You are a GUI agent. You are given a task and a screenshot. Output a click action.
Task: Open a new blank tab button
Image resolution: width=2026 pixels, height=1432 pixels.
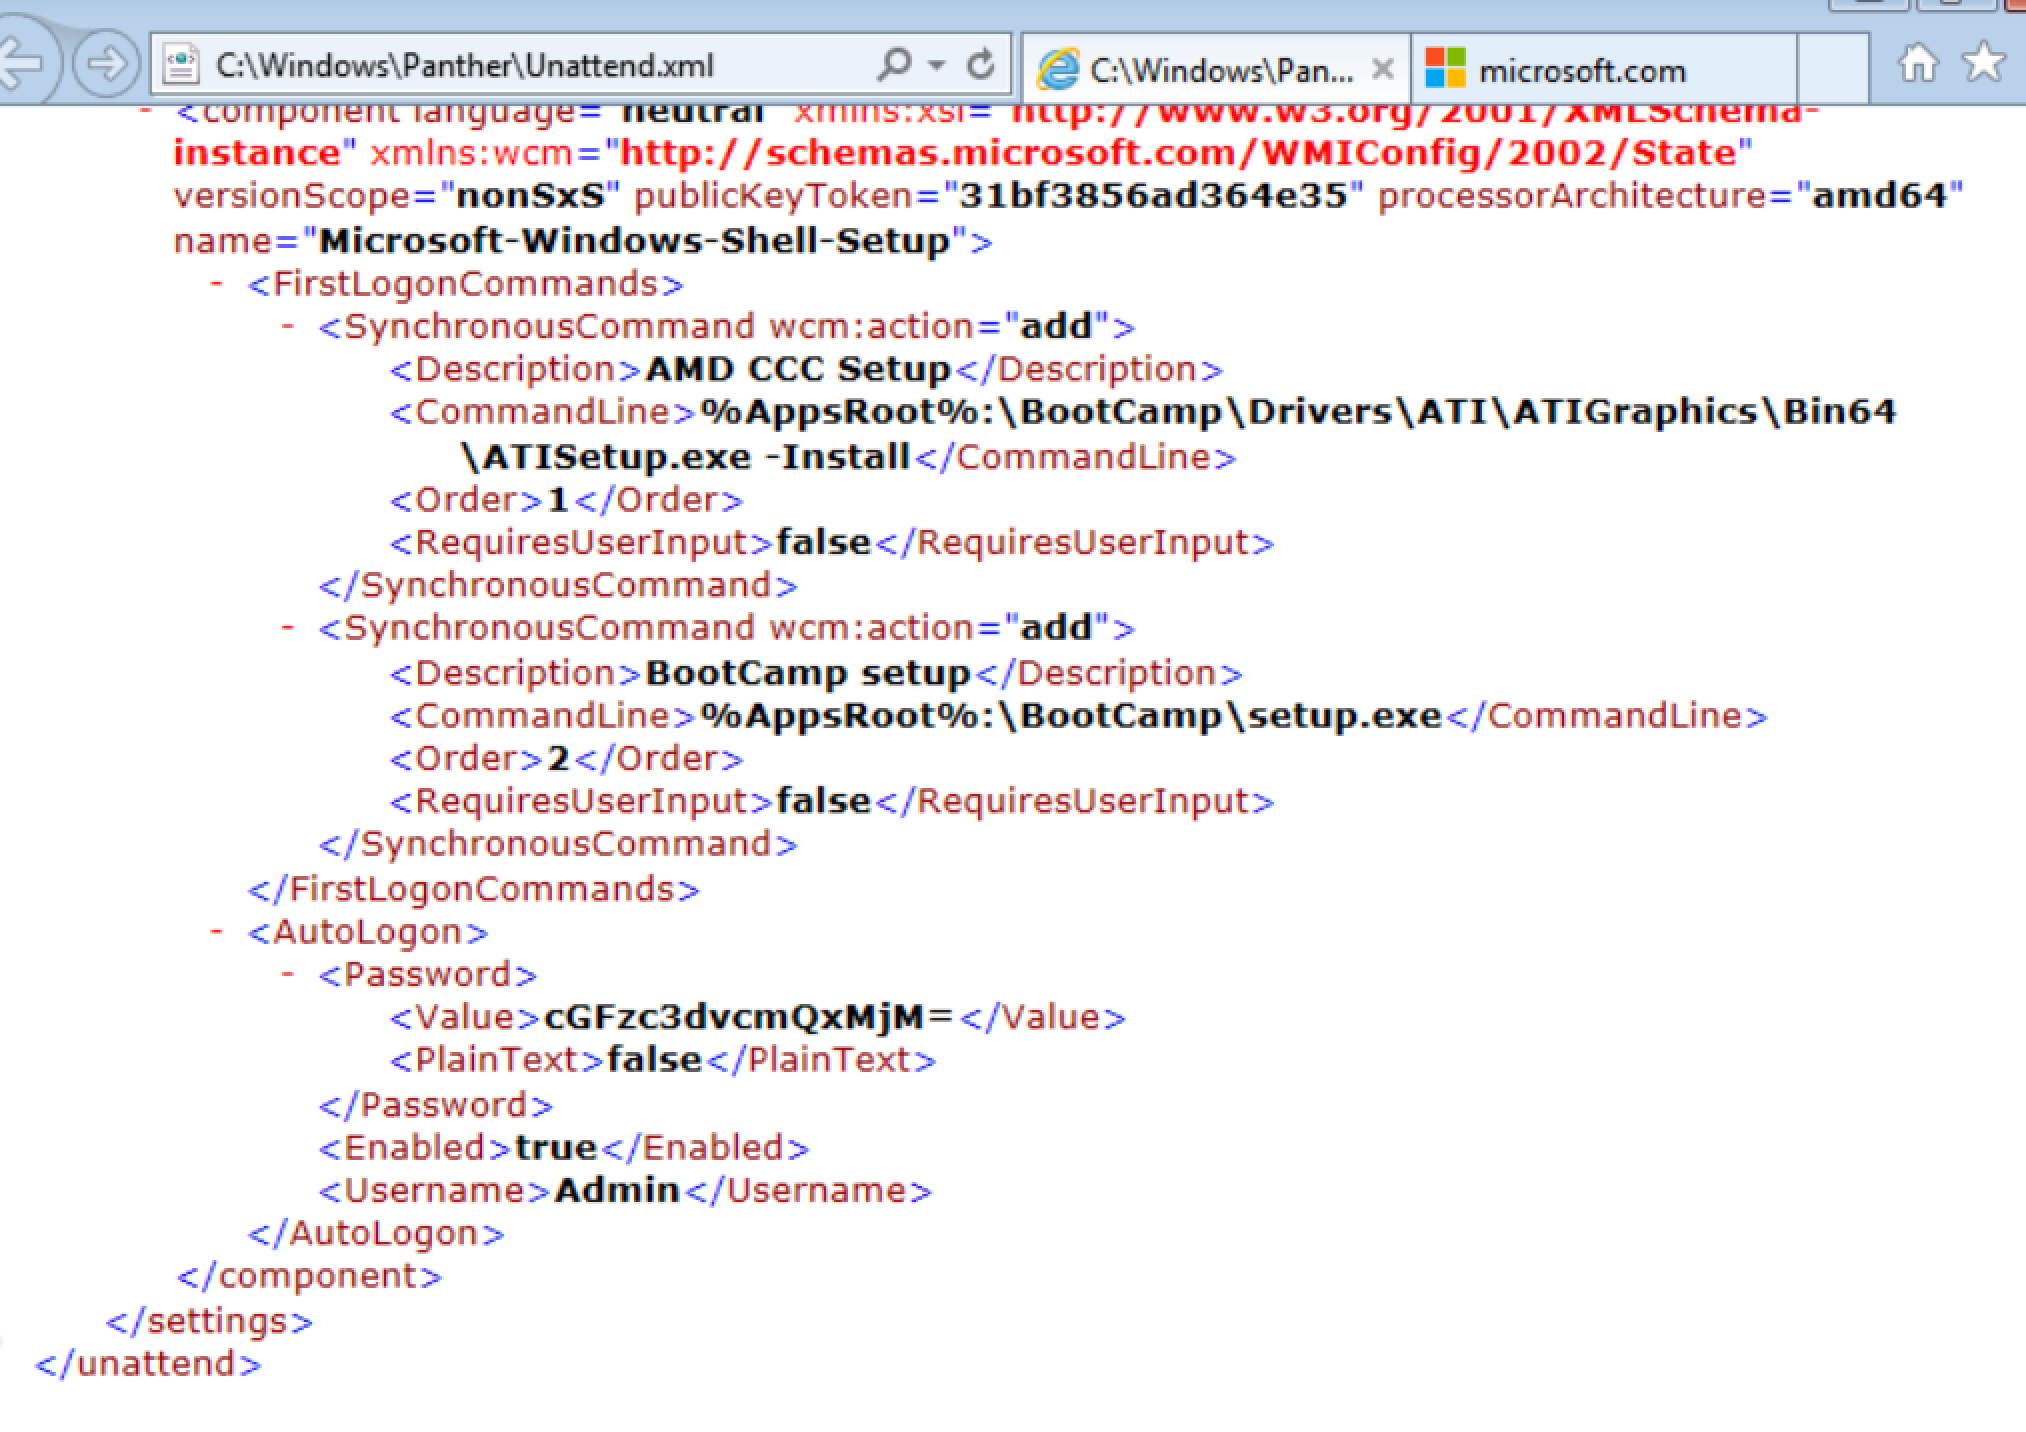[x=1832, y=68]
